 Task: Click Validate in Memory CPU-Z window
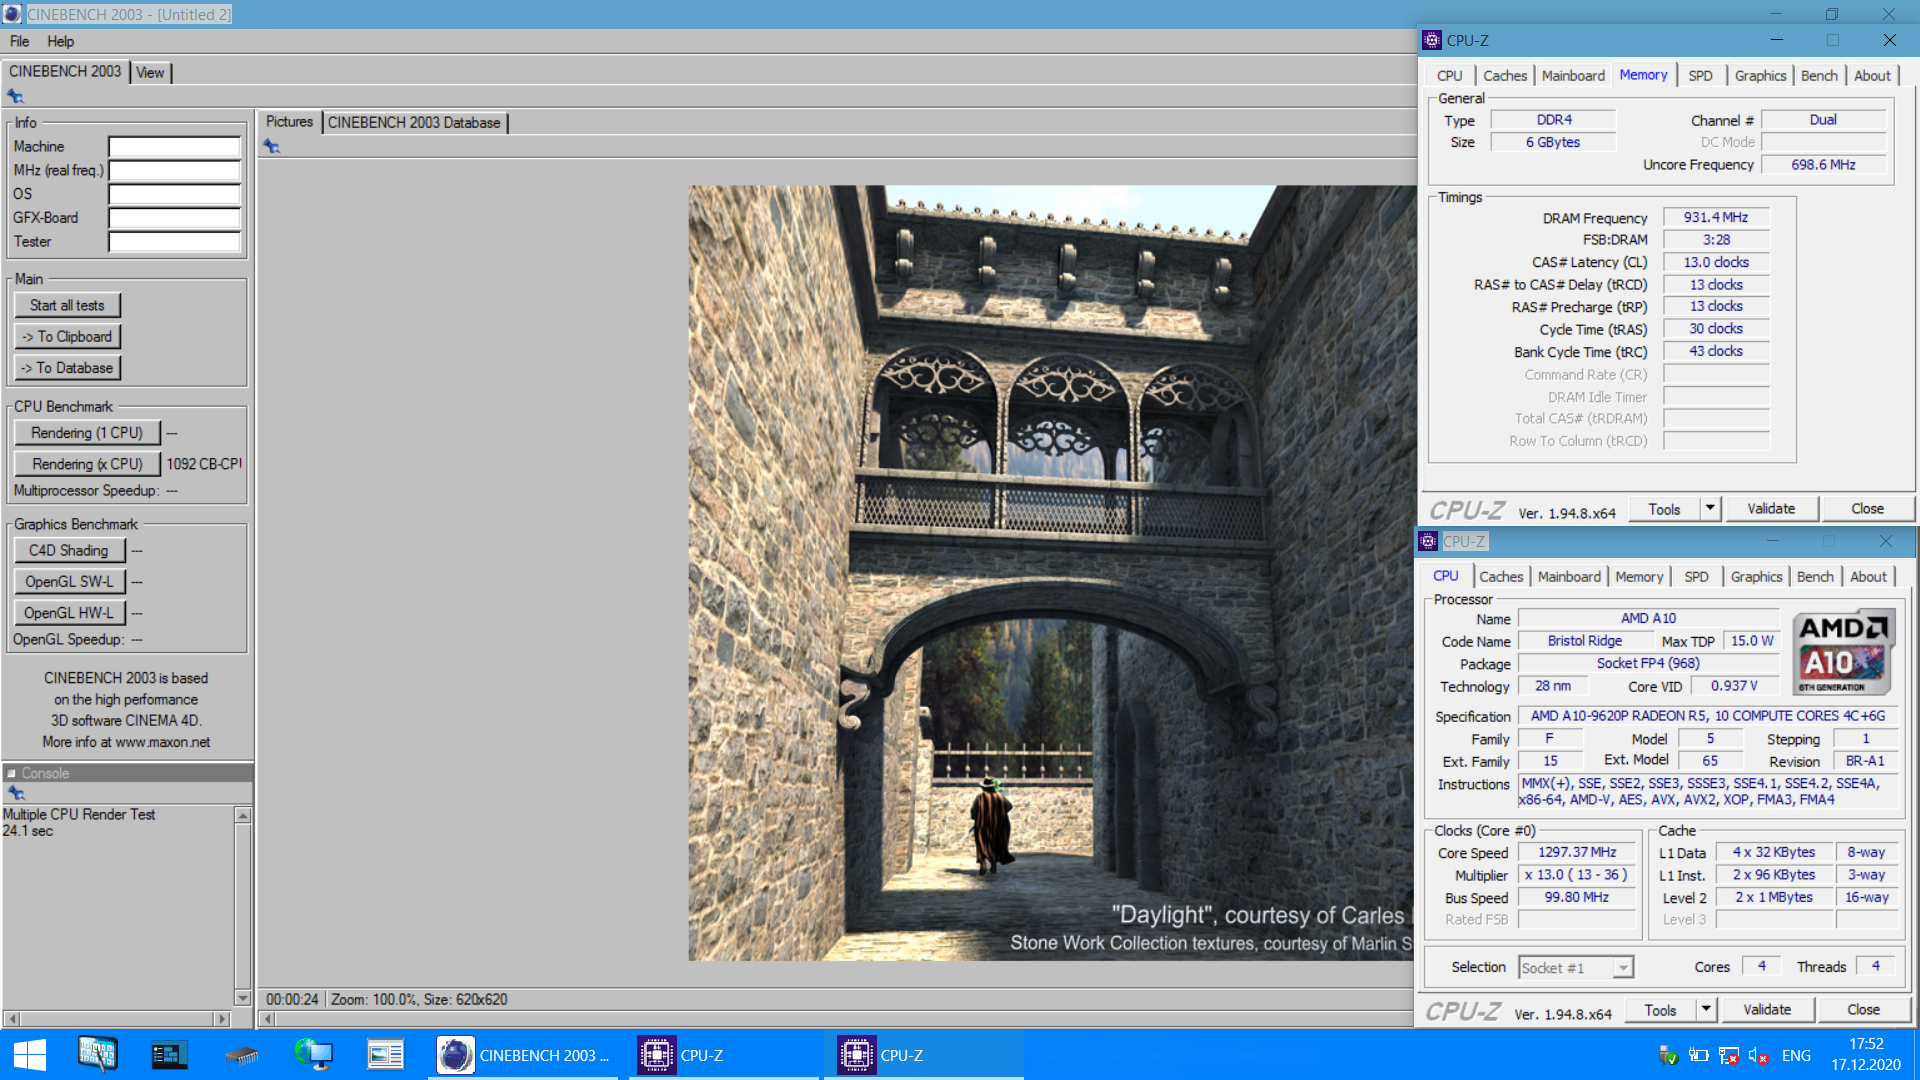[1770, 509]
